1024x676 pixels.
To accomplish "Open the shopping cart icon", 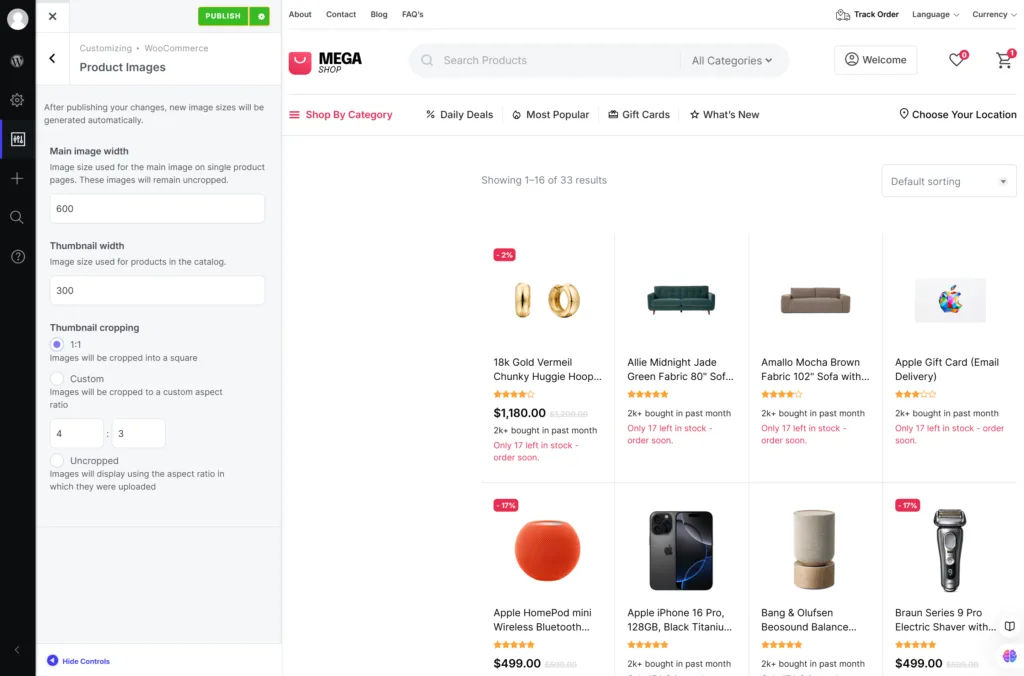I will [1005, 59].
